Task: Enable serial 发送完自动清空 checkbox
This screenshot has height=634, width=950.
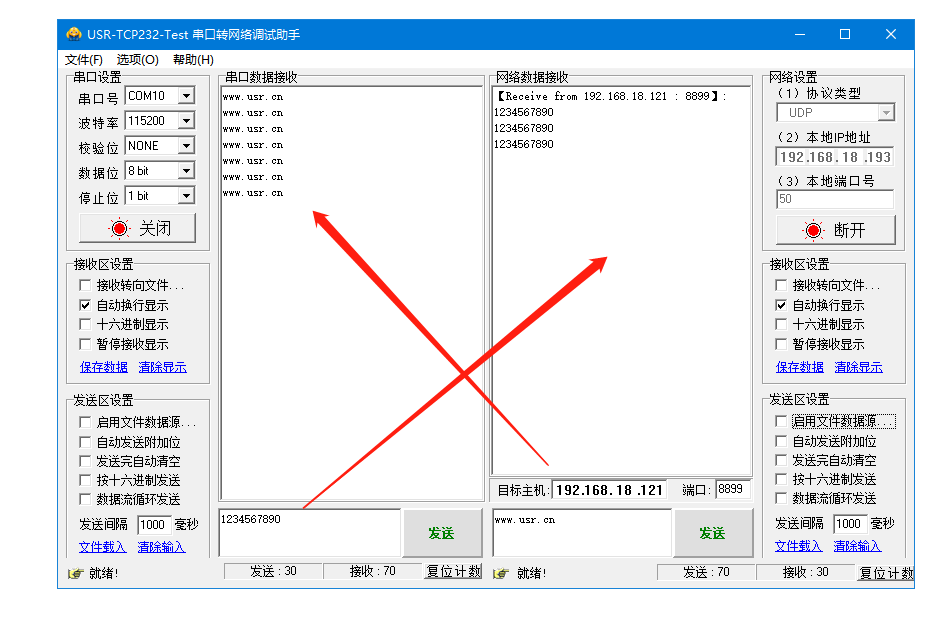Action: (85, 461)
